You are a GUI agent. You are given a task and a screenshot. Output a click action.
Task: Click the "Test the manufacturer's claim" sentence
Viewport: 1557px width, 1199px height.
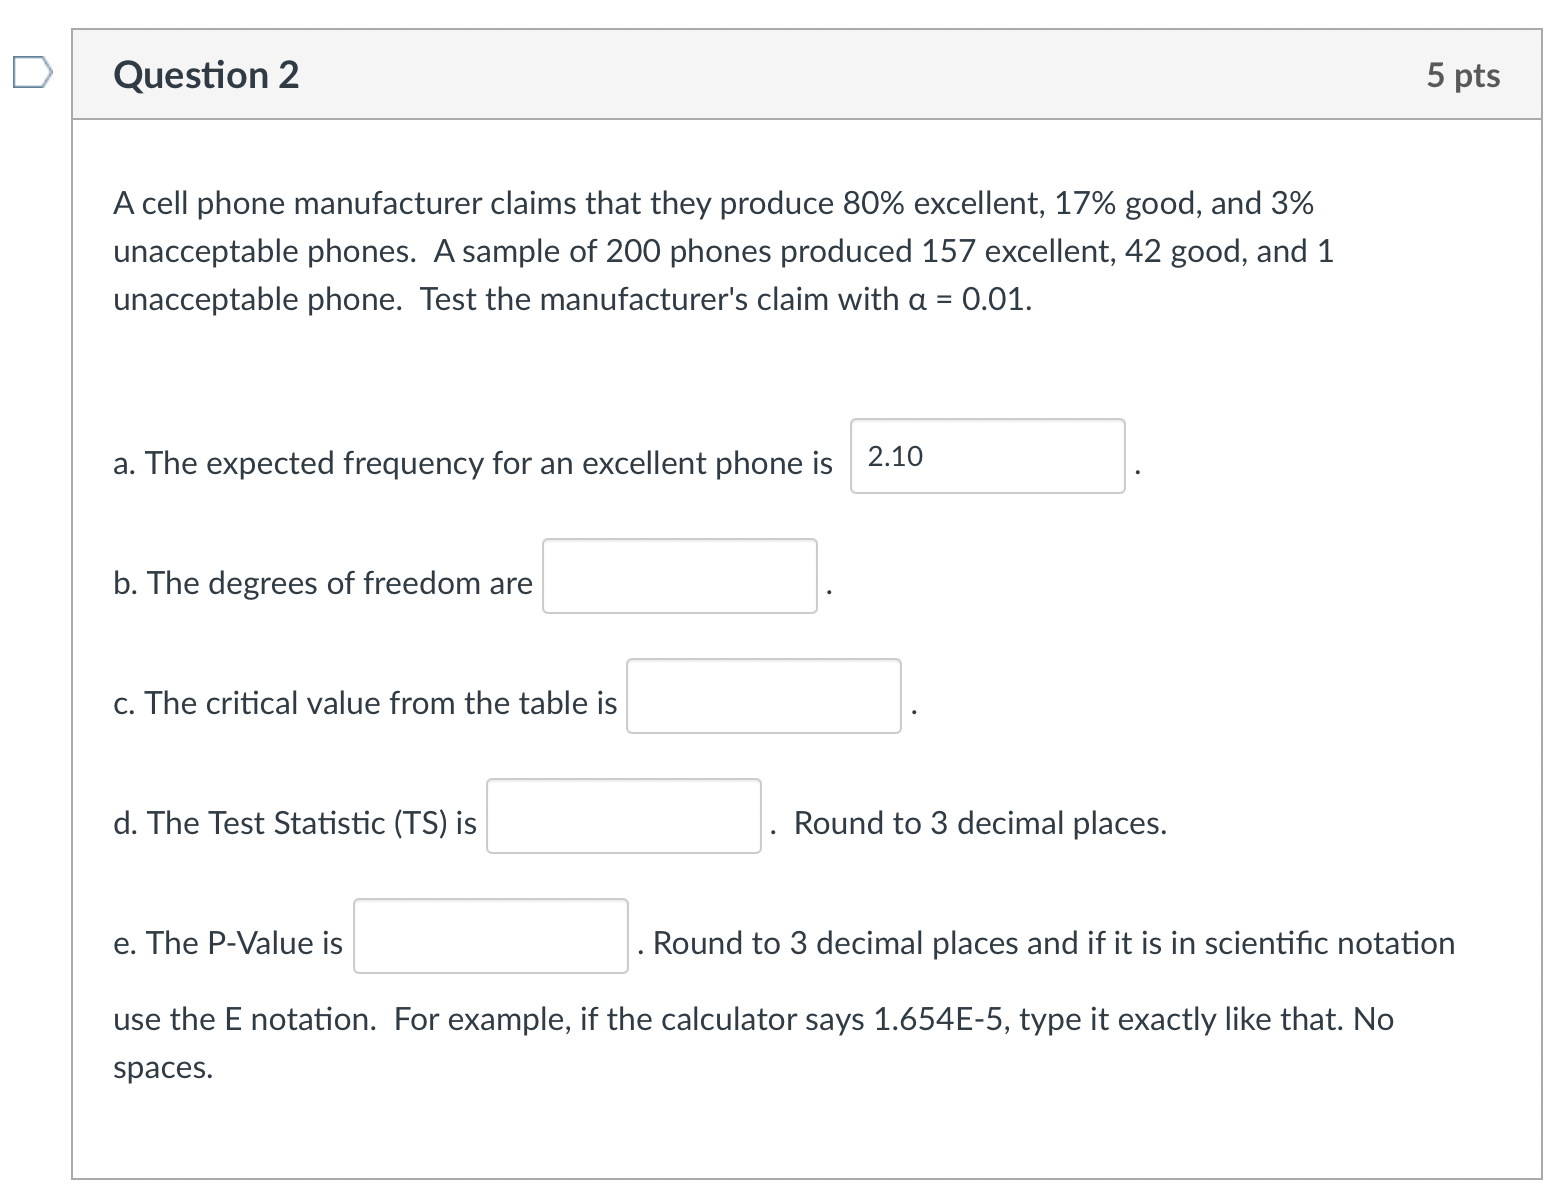point(725,300)
